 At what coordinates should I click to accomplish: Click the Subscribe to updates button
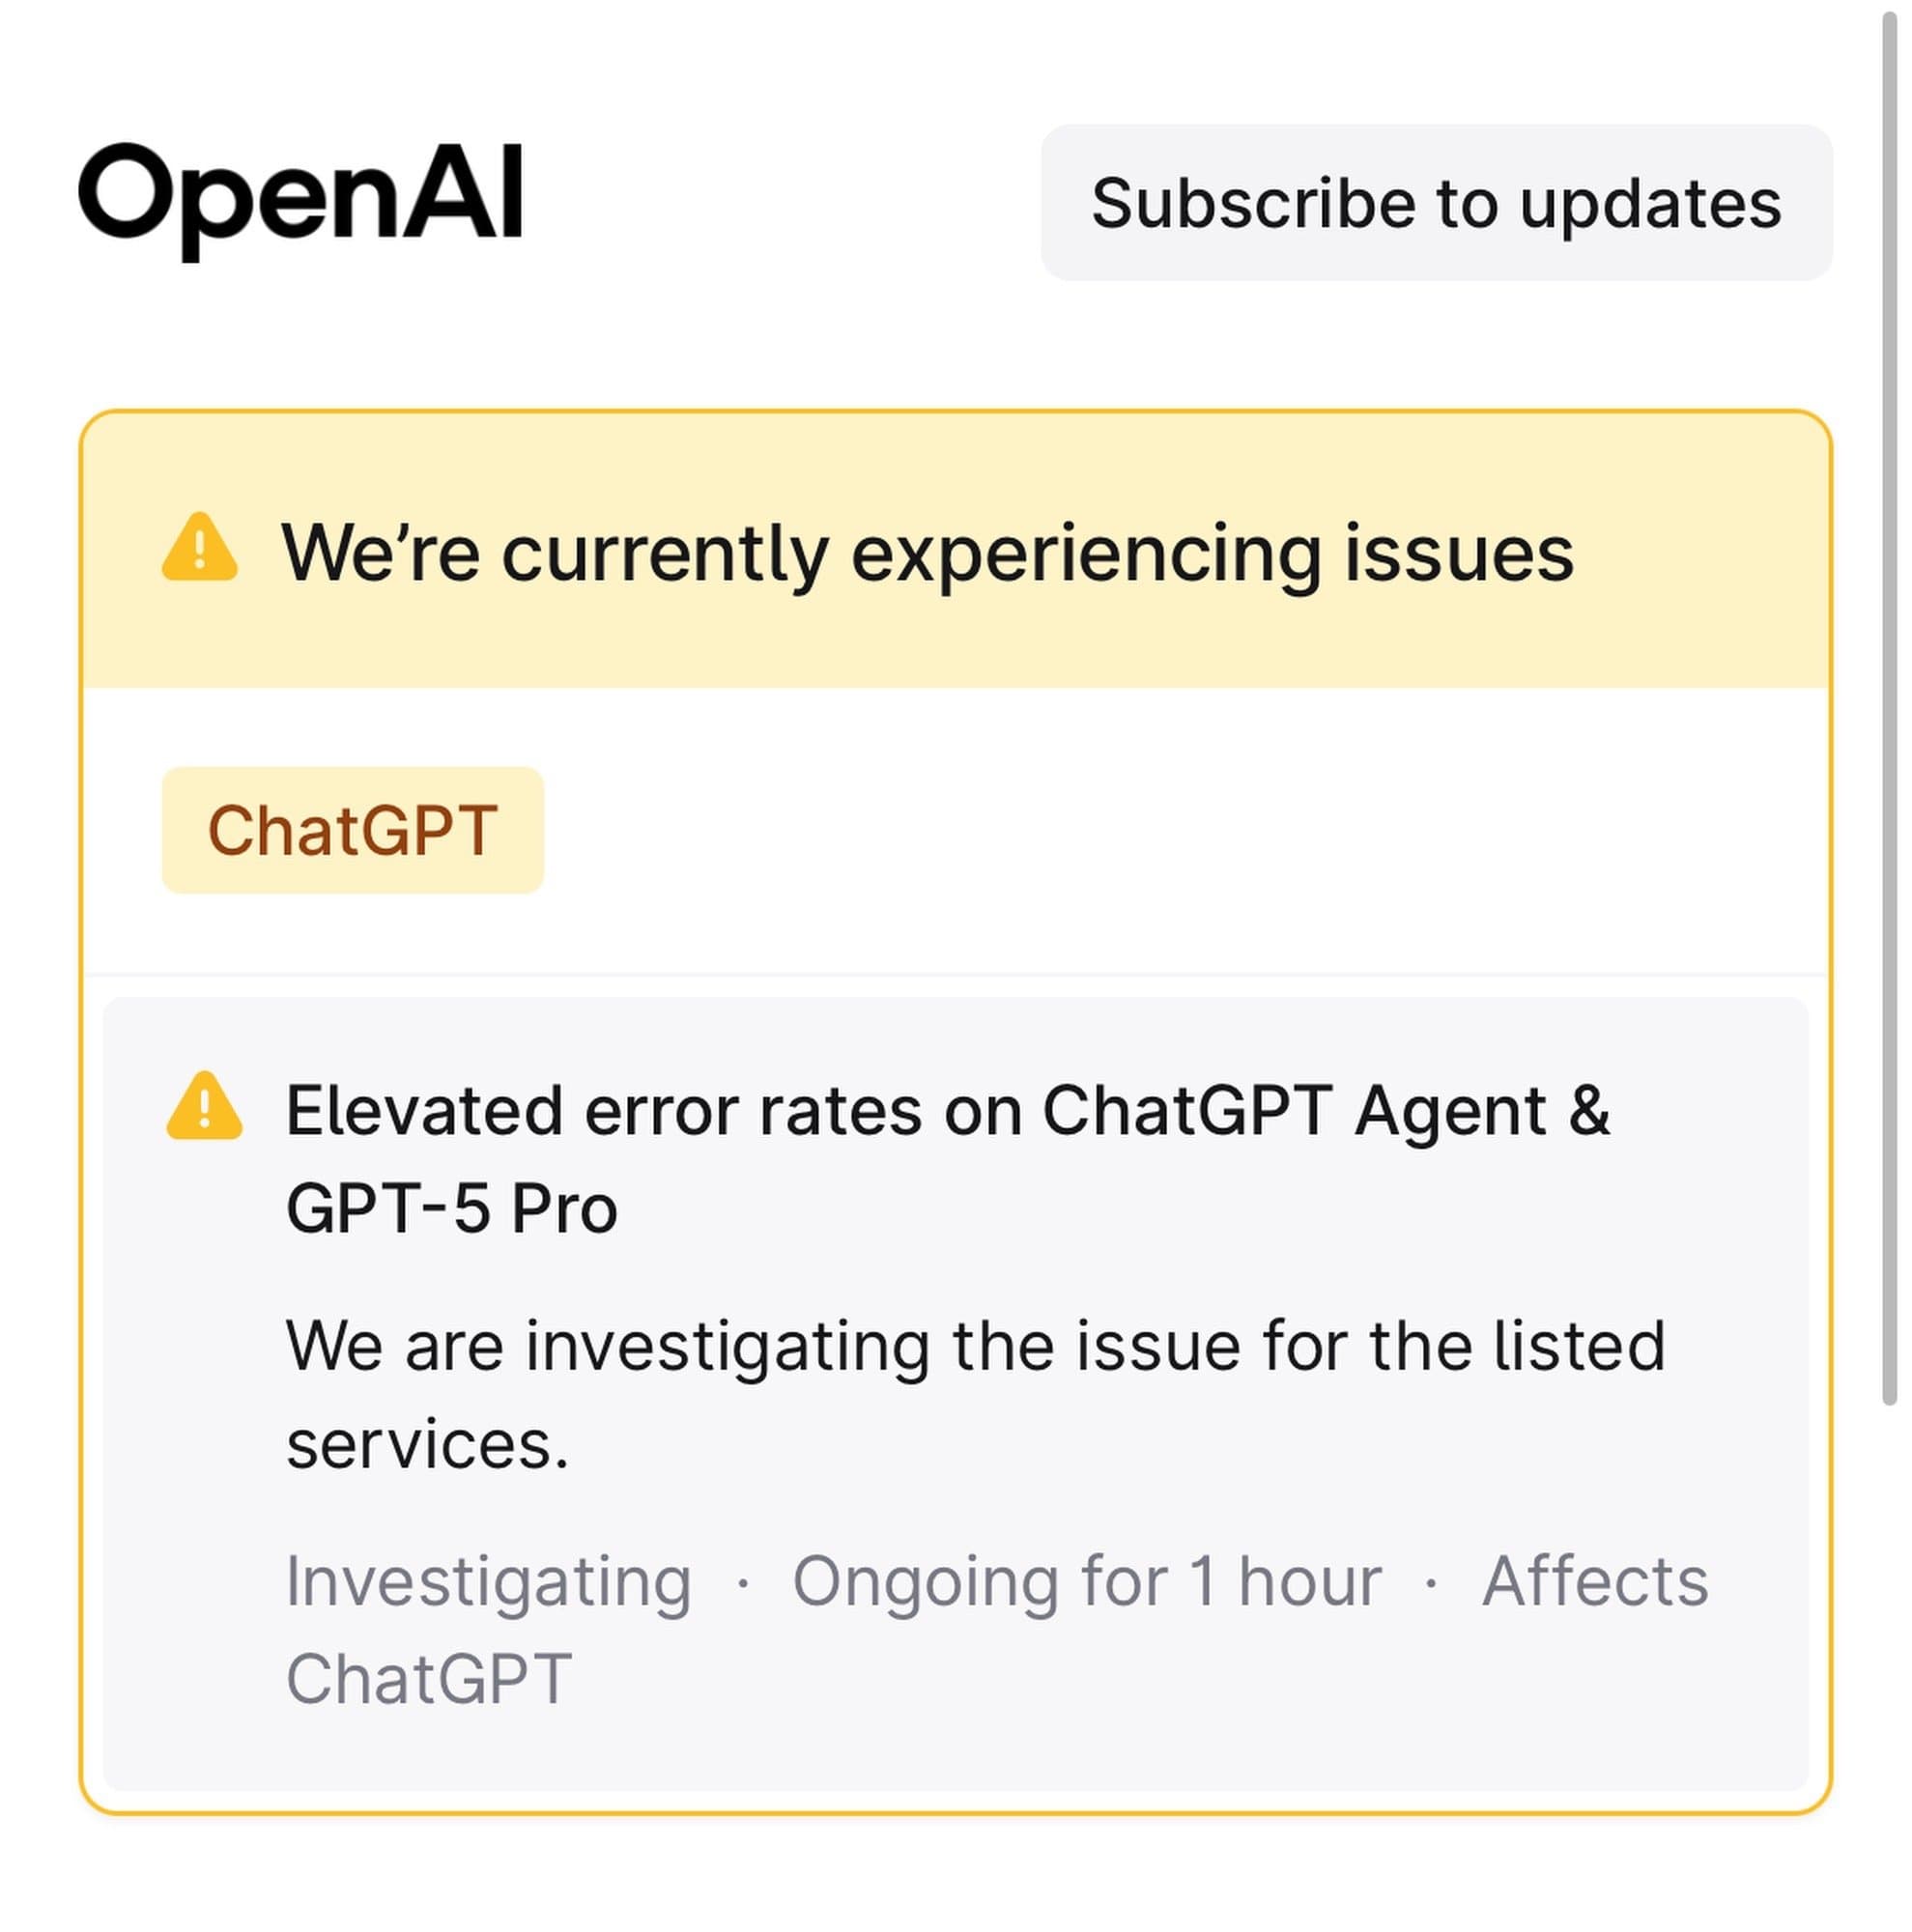point(1435,203)
